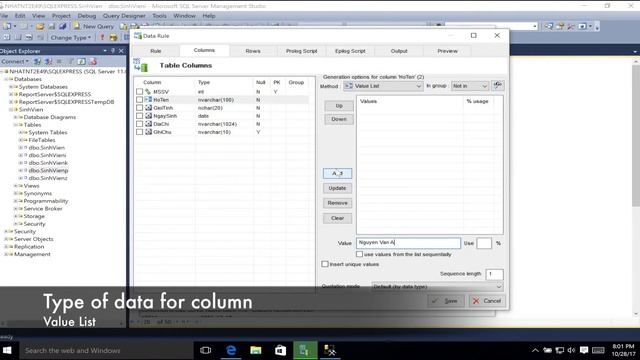
Task: Click the Up button
Action: [339, 106]
